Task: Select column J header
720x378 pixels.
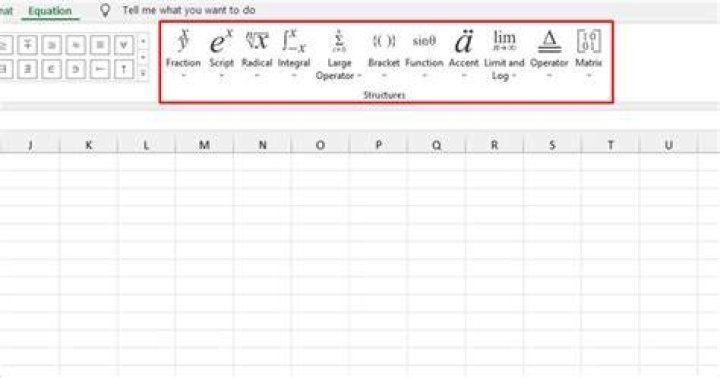Action: [x=30, y=145]
